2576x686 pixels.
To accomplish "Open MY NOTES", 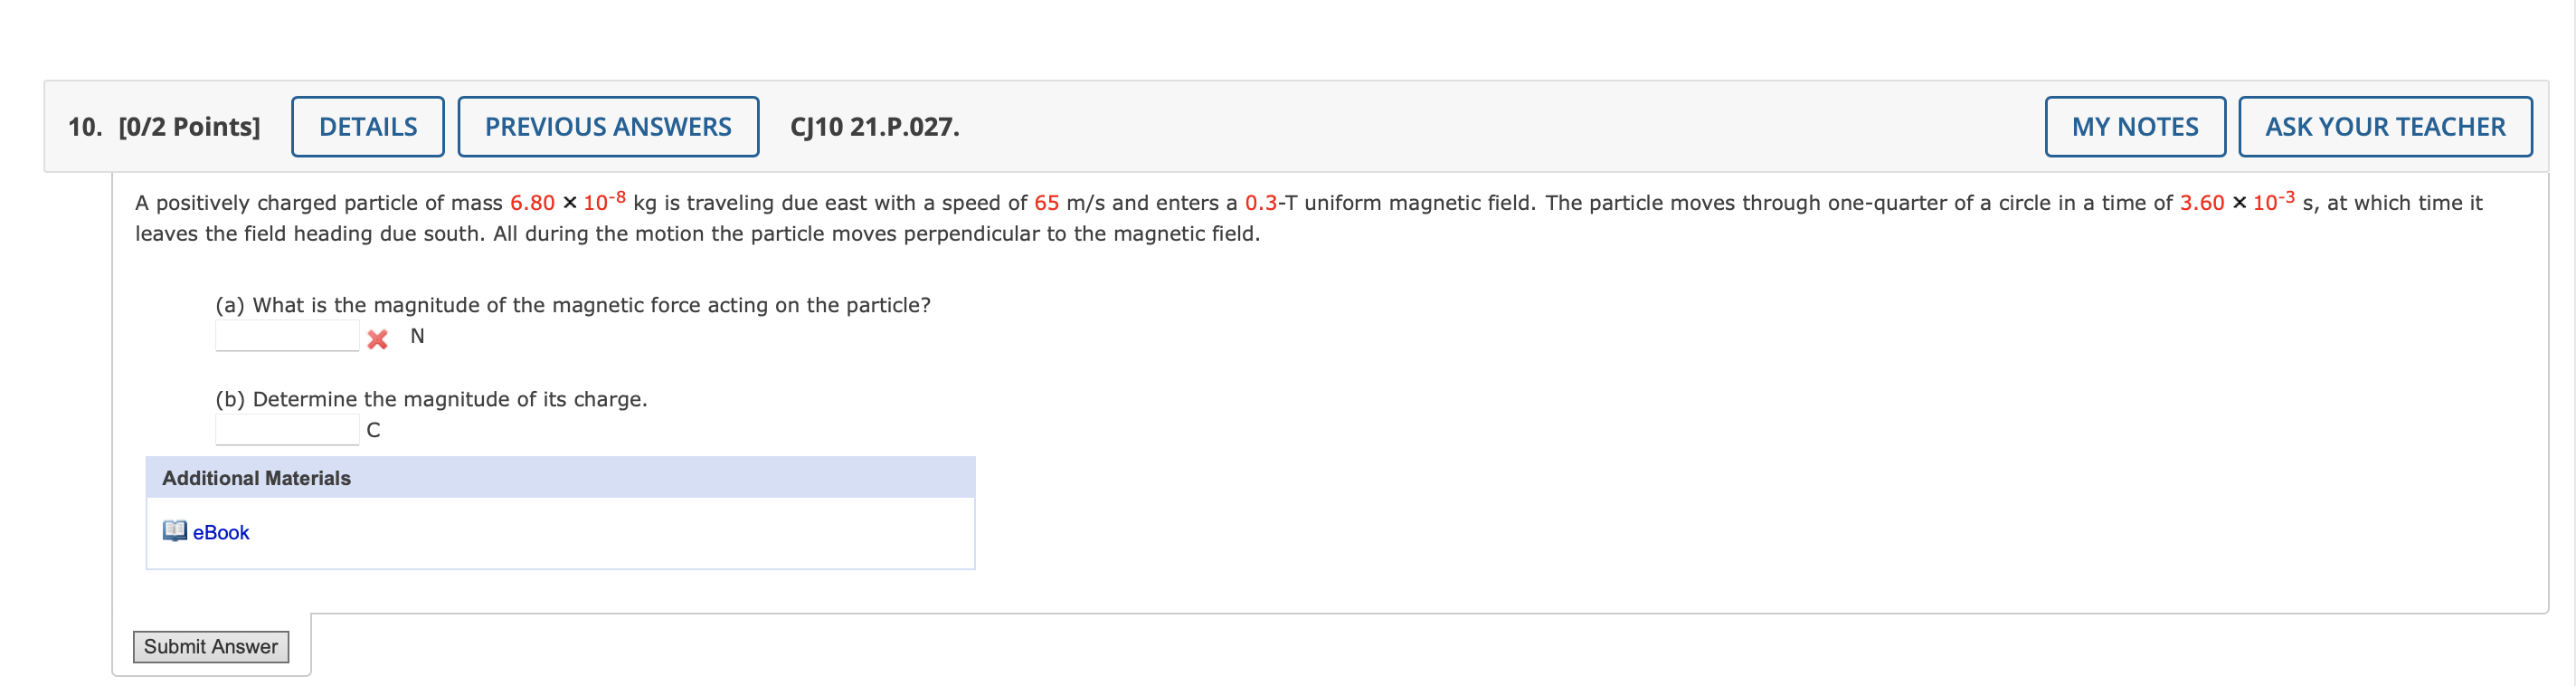I will 2135,126.
